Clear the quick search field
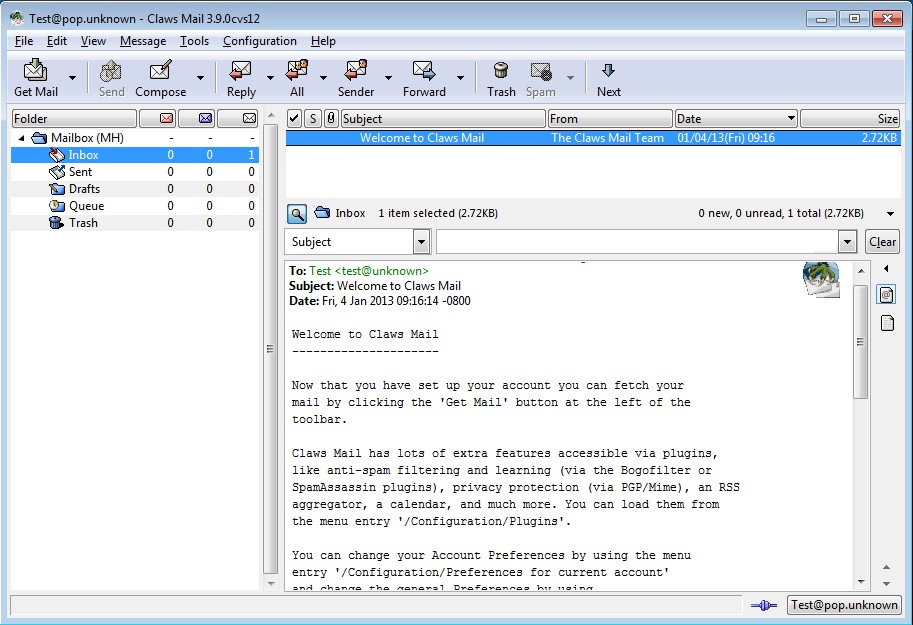Screen dimensions: 913x625 [x=882, y=242]
